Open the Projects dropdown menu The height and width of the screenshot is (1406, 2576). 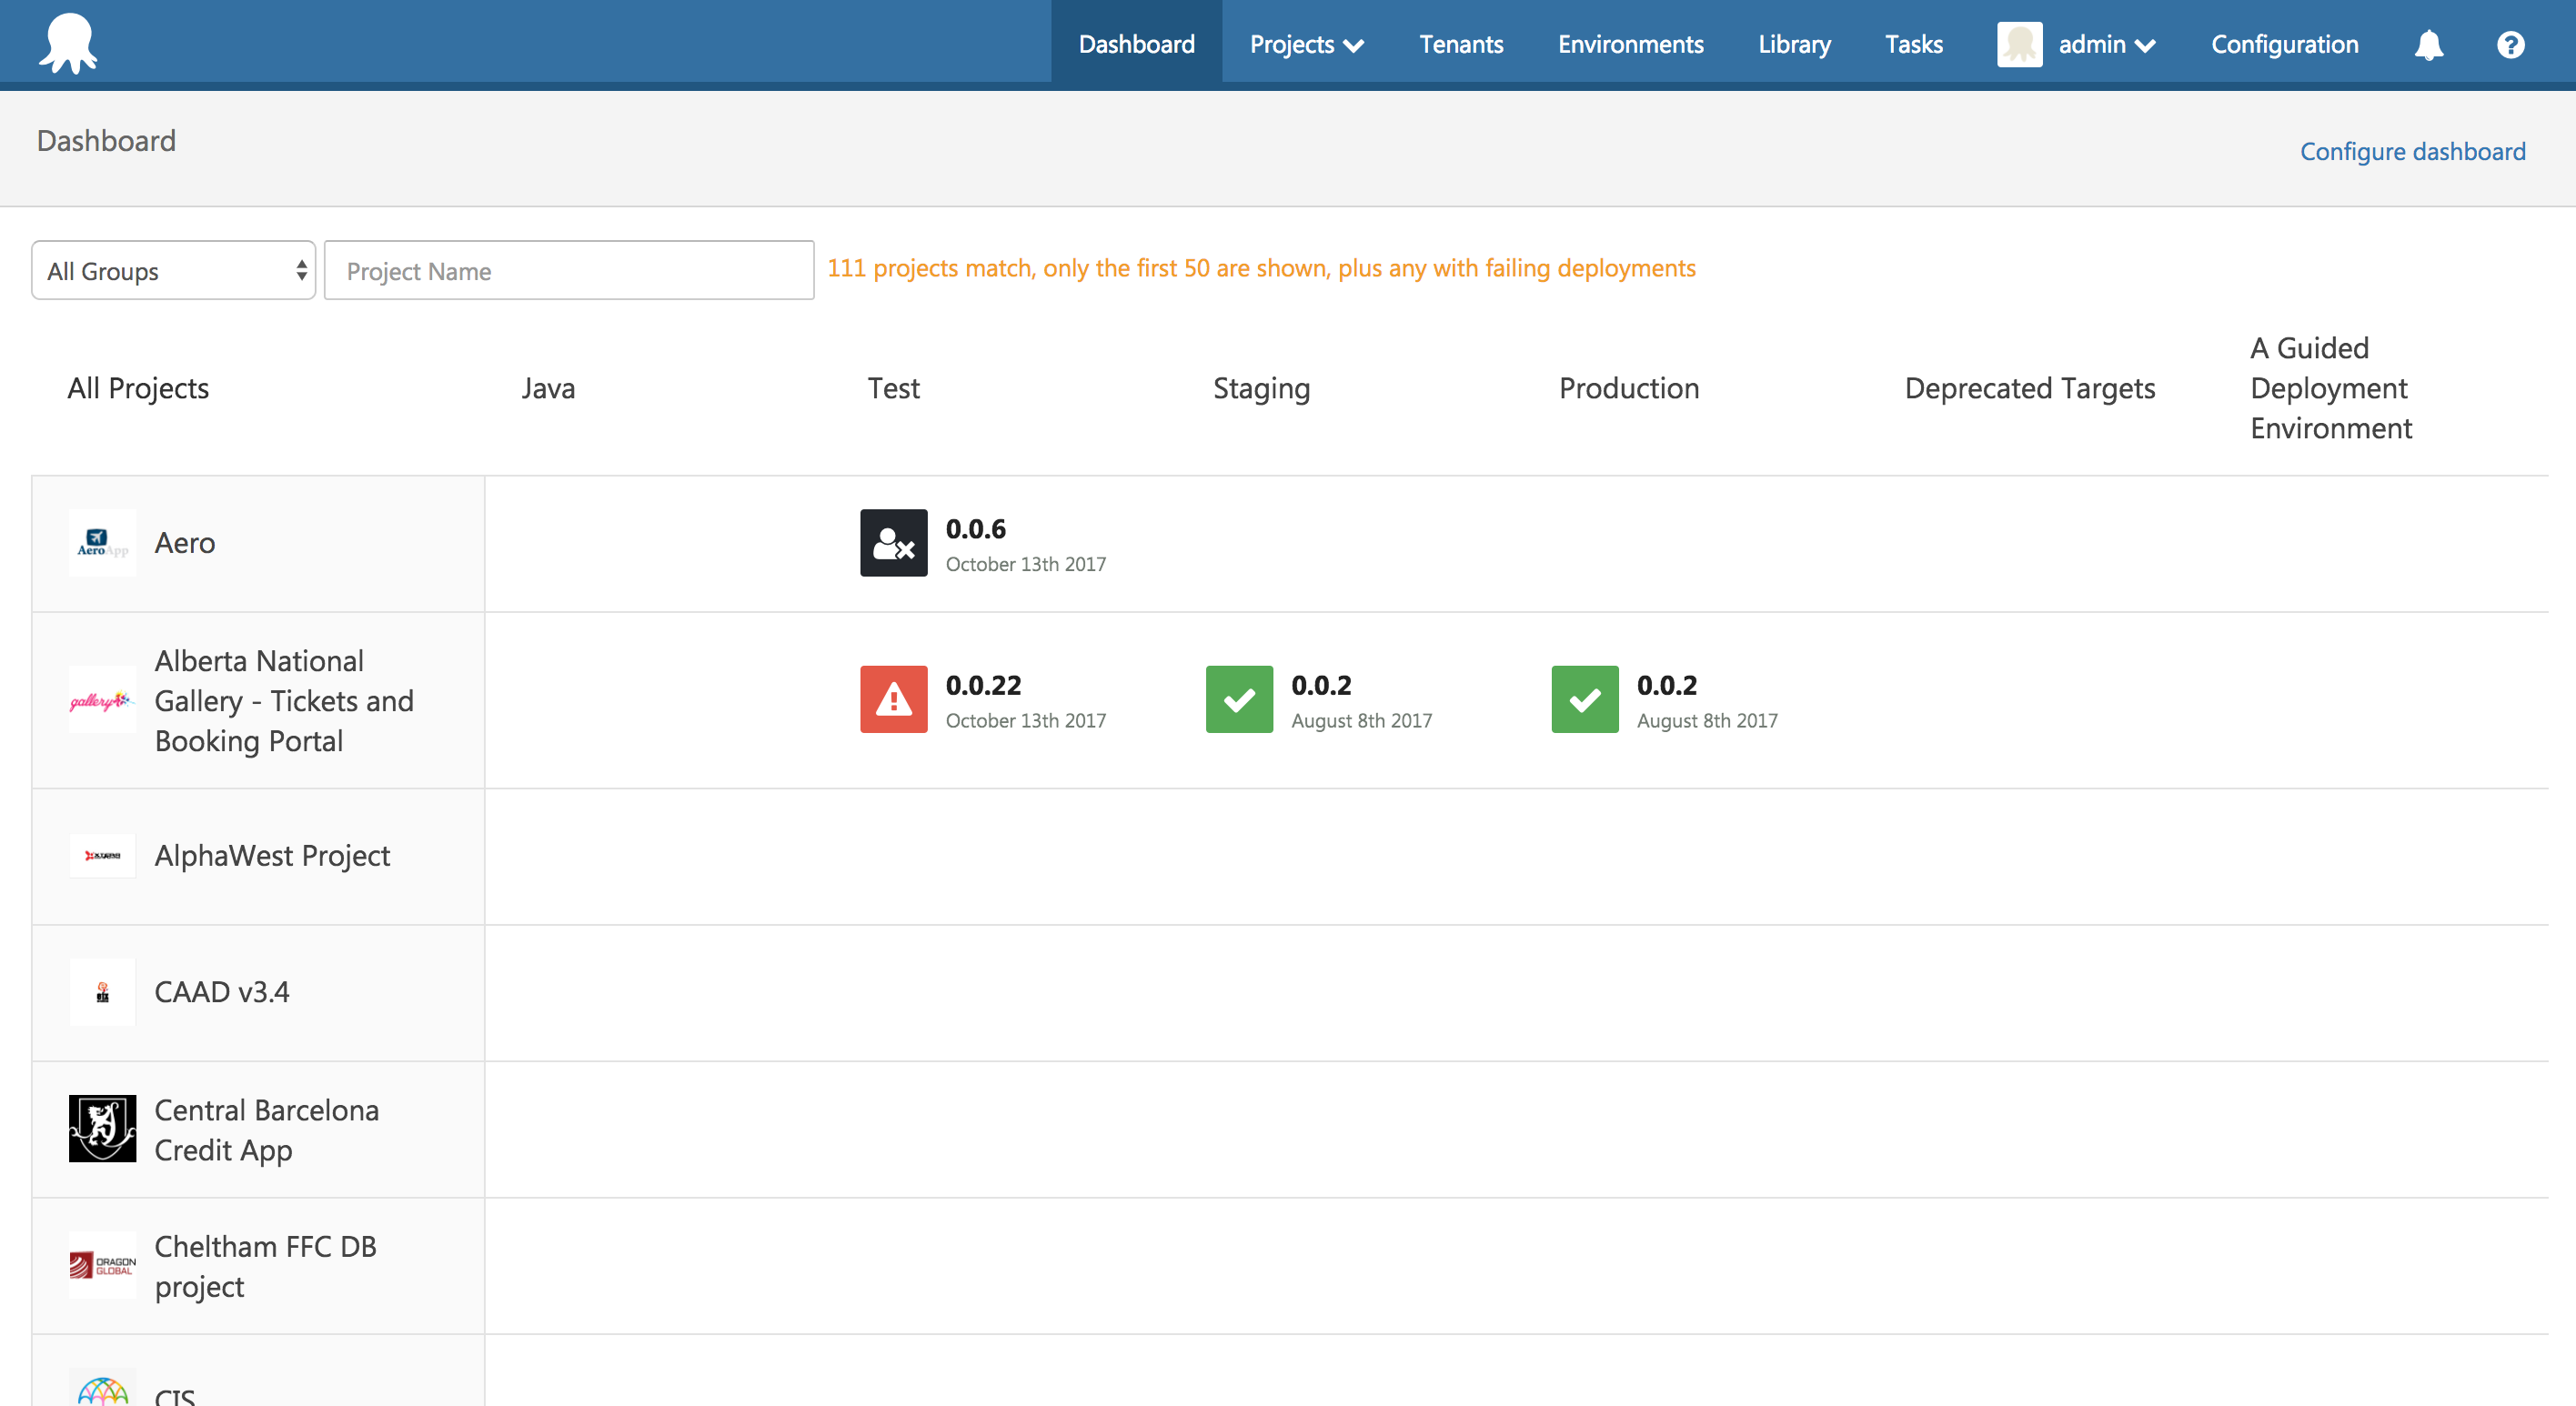[1305, 44]
